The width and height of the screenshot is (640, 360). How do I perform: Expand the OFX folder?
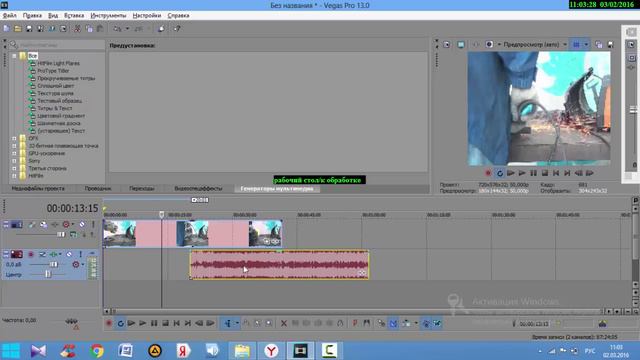tap(14, 138)
